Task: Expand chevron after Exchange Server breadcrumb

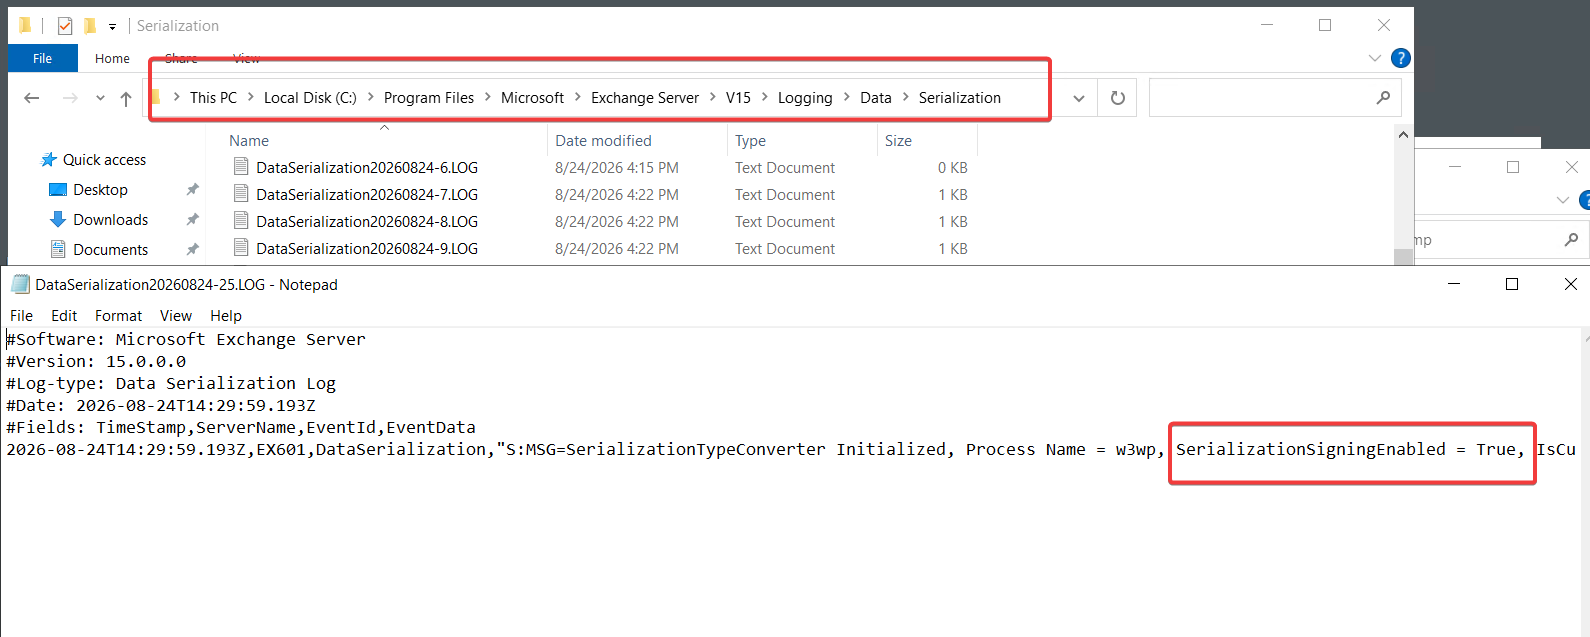Action: 713,97
